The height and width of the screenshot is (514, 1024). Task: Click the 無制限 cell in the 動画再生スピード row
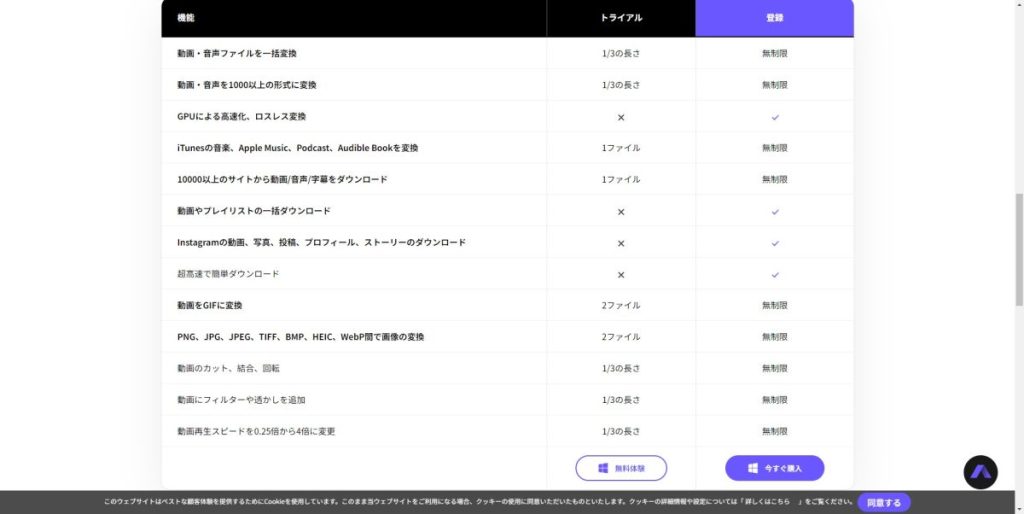tap(775, 431)
